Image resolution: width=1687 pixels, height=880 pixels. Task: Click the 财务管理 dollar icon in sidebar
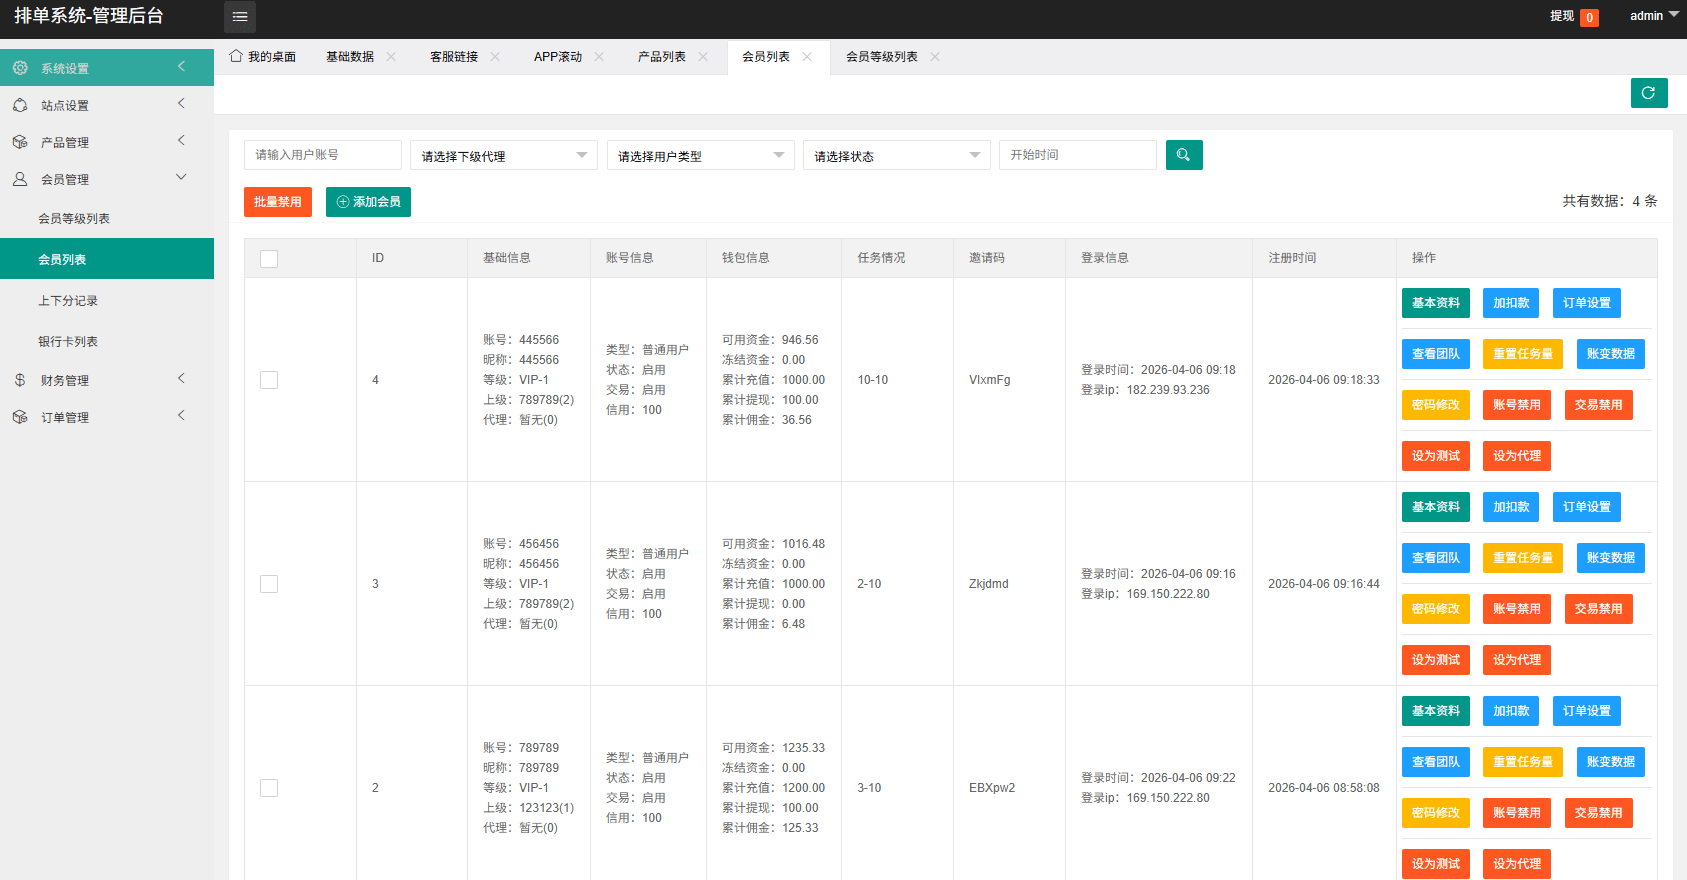(20, 380)
